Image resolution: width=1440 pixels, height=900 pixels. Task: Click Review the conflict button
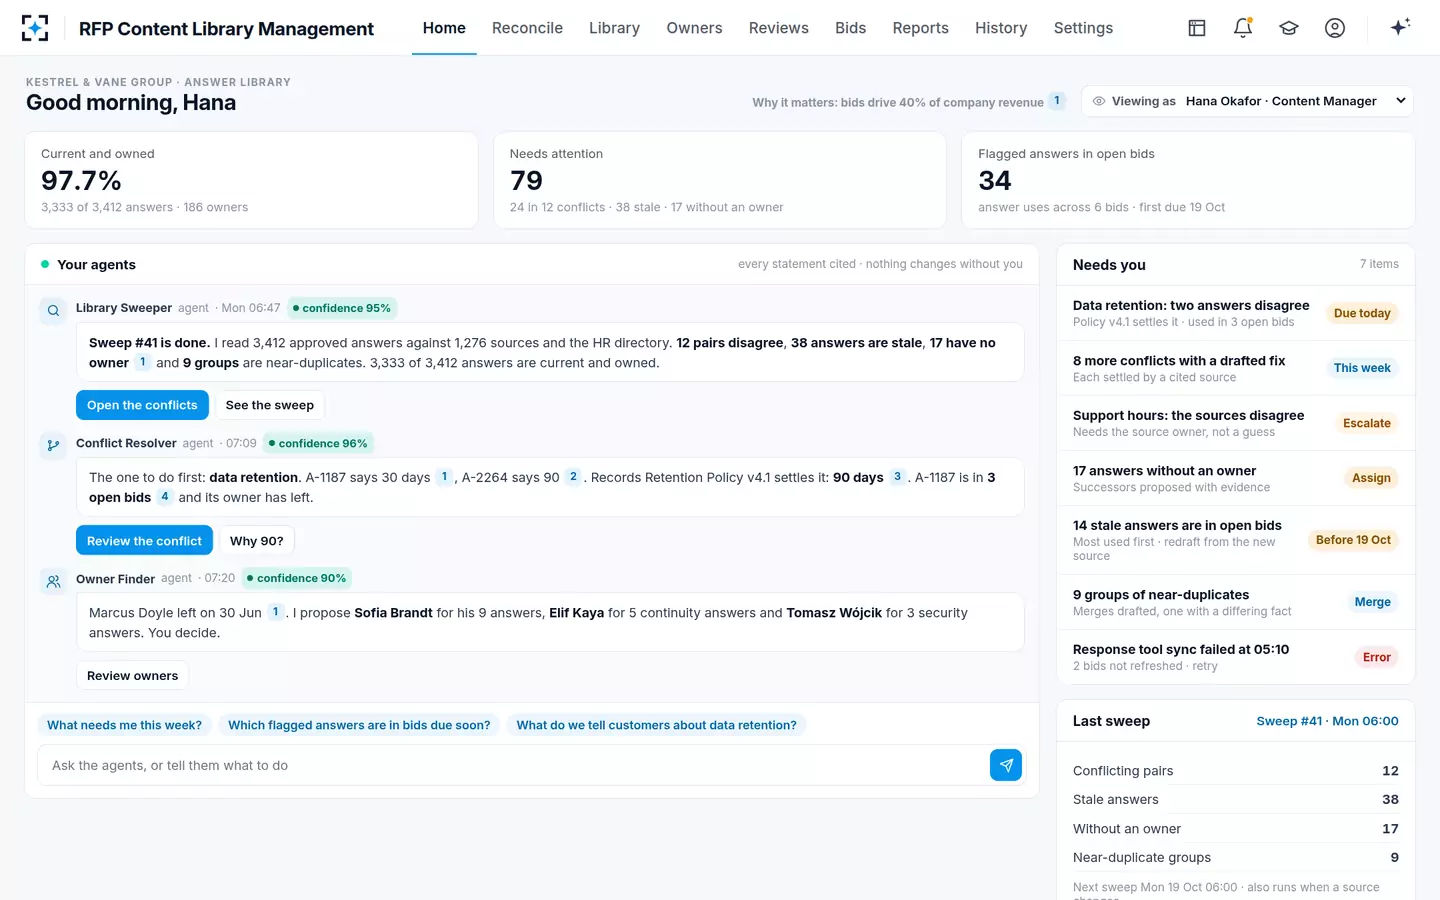click(x=144, y=541)
